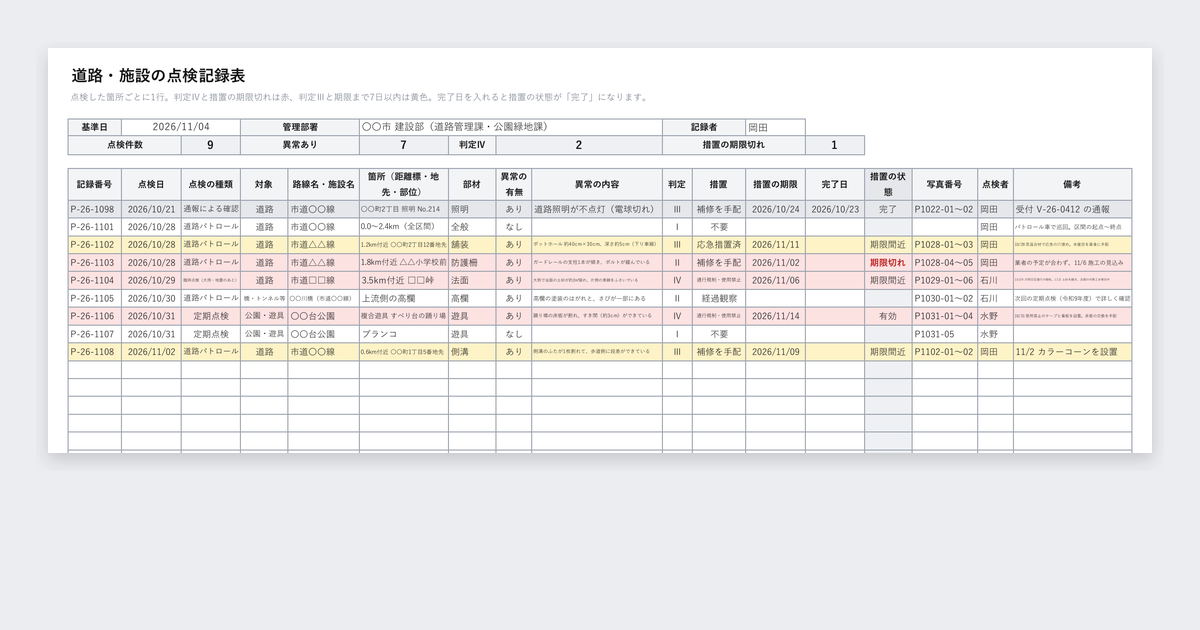The width and height of the screenshot is (1200, 630).
Task: Select the 応急措置済 action cell
Action: [718, 245]
